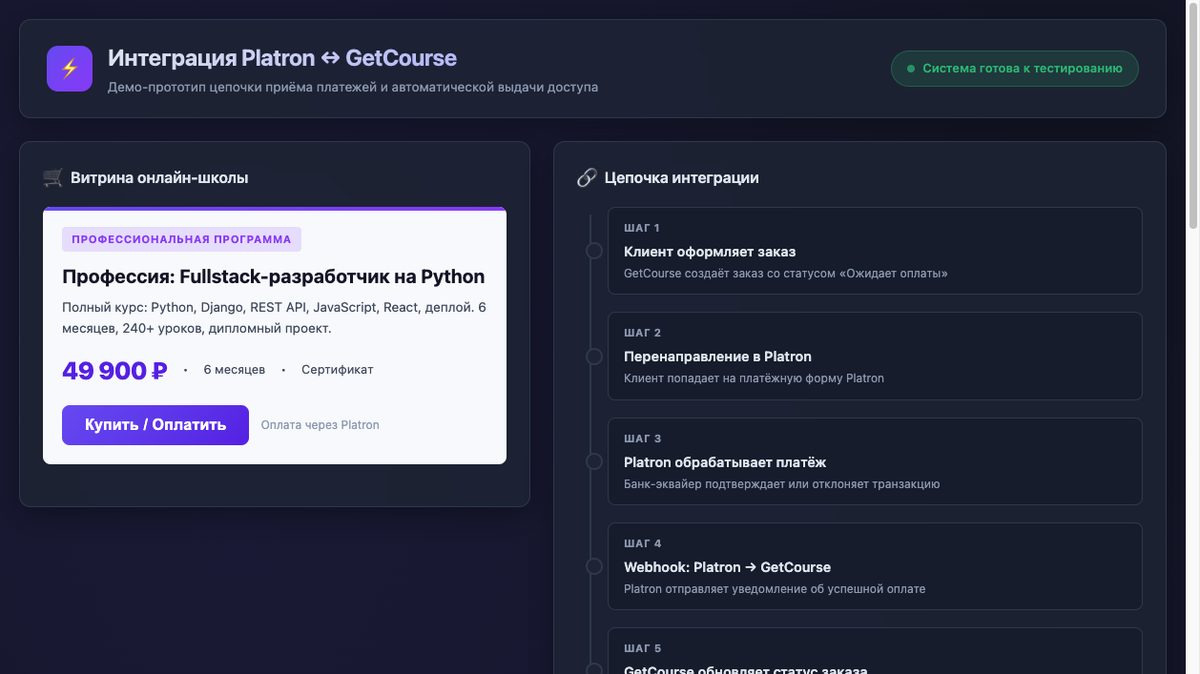This screenshot has width=1200, height=674.
Task: Click the text Банк-эквайер подтверждает или отклоняет транзакцию
Action: coord(782,484)
